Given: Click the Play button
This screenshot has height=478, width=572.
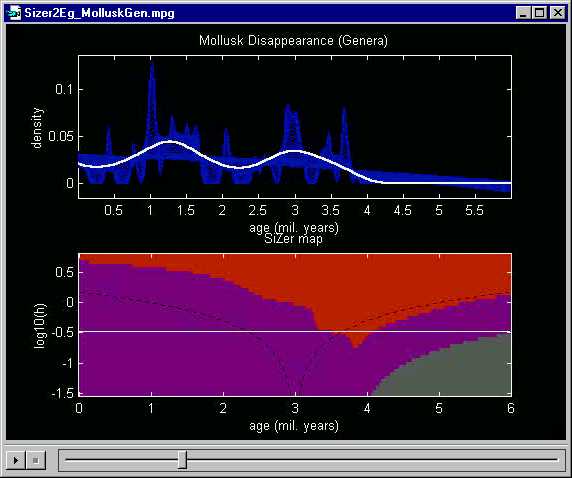Looking at the screenshot, I should click(x=16, y=460).
